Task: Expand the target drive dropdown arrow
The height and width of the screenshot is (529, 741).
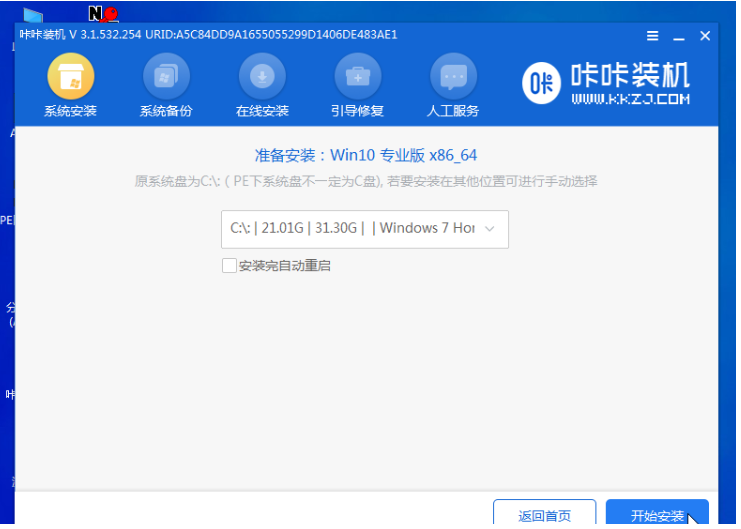Action: (x=490, y=229)
